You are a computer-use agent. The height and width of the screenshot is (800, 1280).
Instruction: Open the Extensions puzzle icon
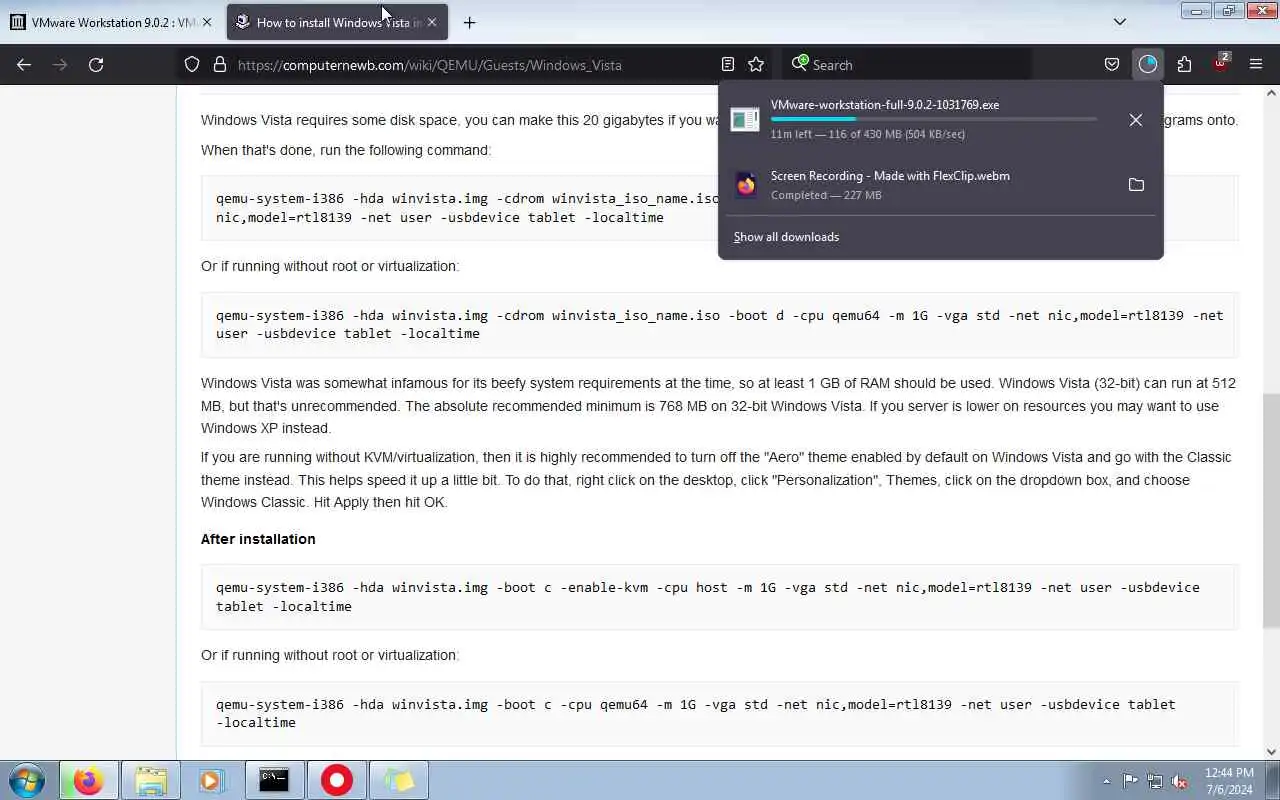(1184, 64)
